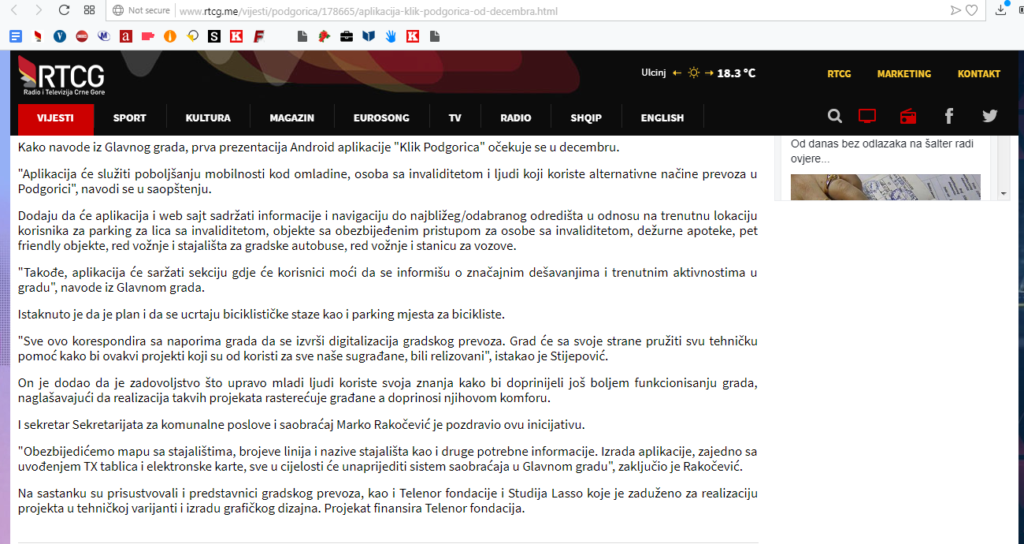
Task: Open the KONTAKT link
Action: pos(979,74)
